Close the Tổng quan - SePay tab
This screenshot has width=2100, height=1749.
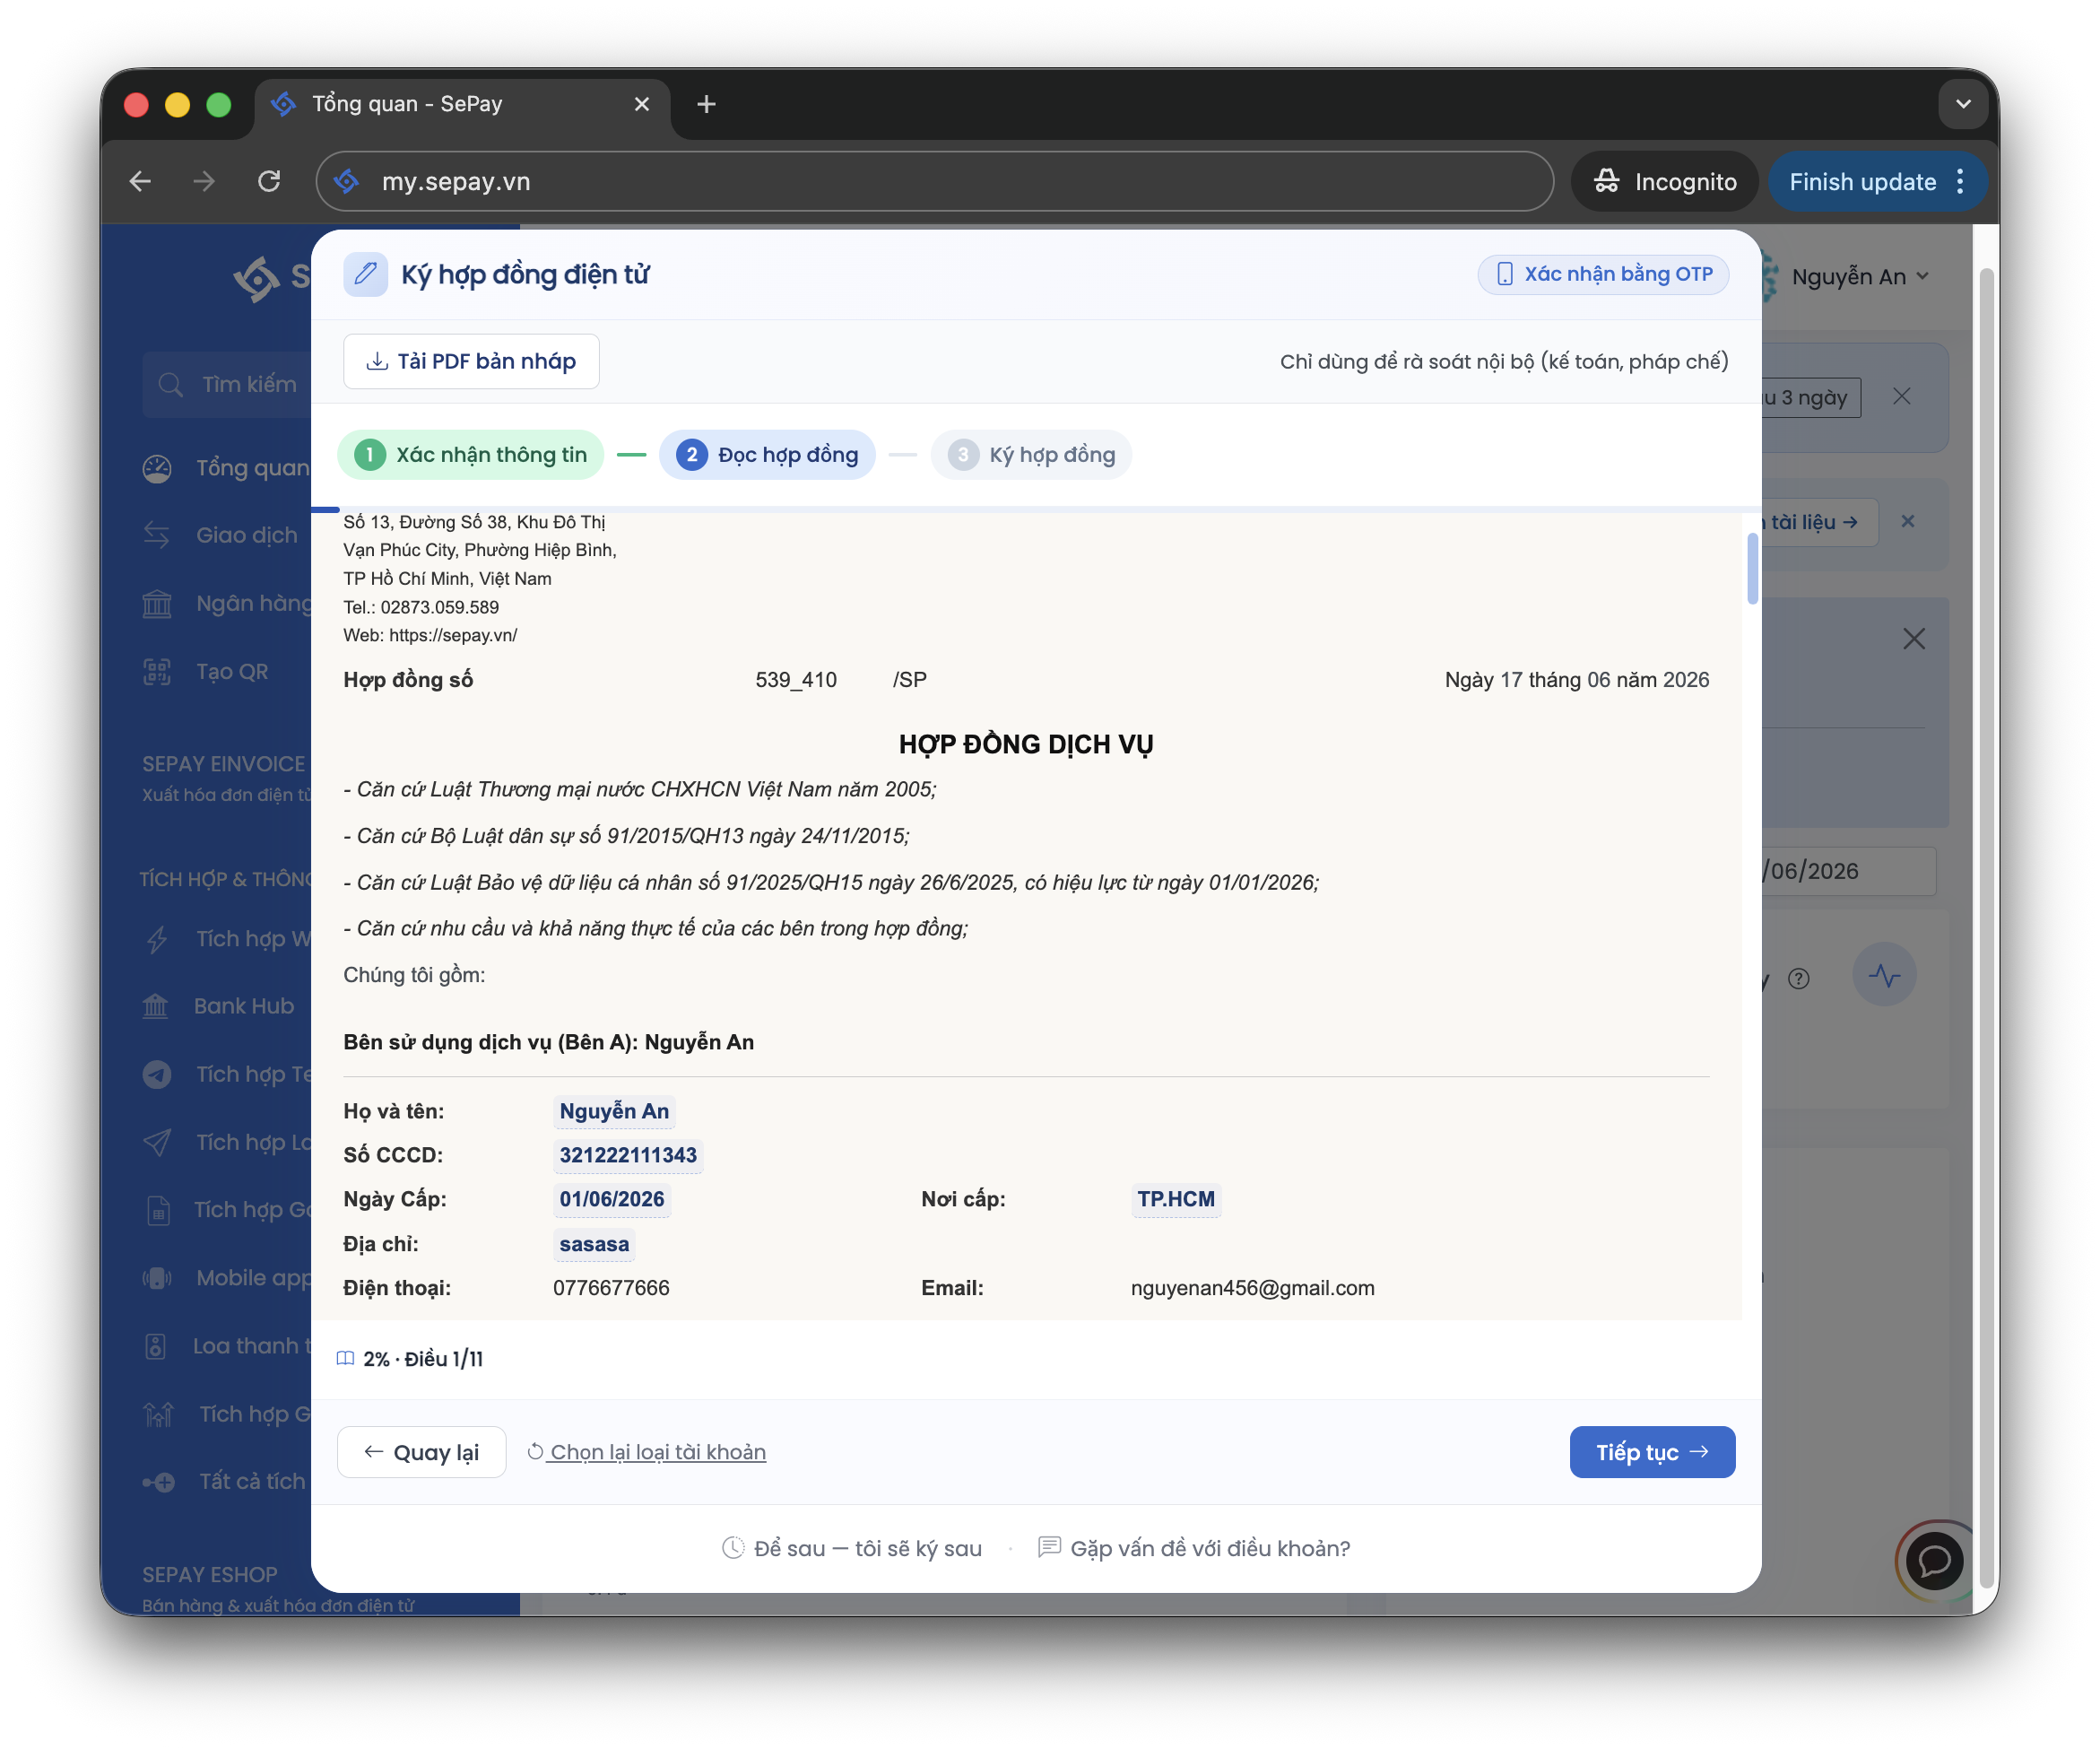(x=642, y=104)
